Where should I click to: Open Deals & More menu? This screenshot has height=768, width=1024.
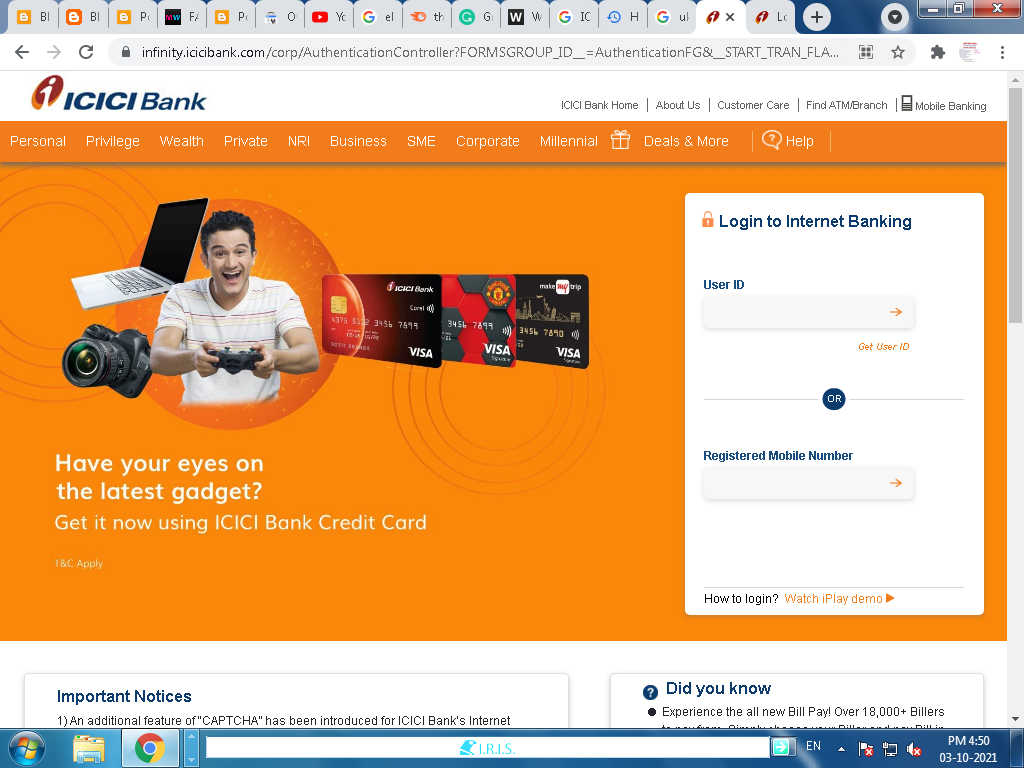pos(686,141)
